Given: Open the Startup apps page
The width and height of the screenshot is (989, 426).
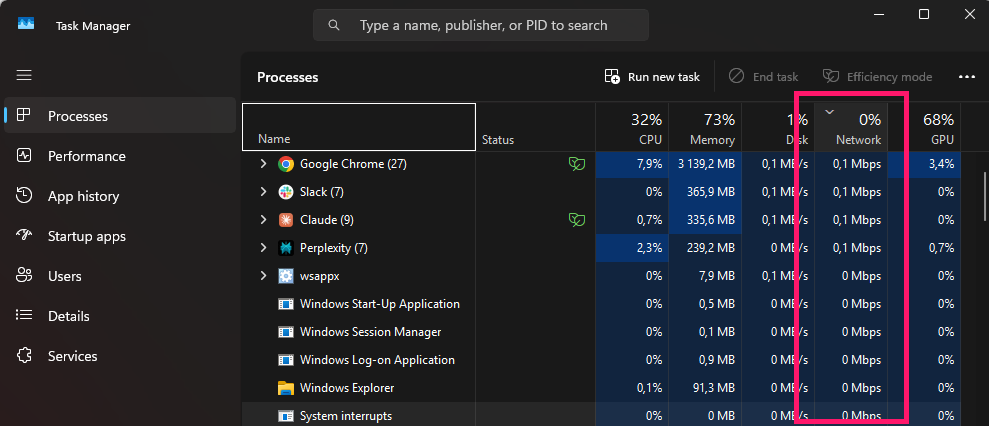Looking at the screenshot, I should pyautogui.click(x=120, y=236).
